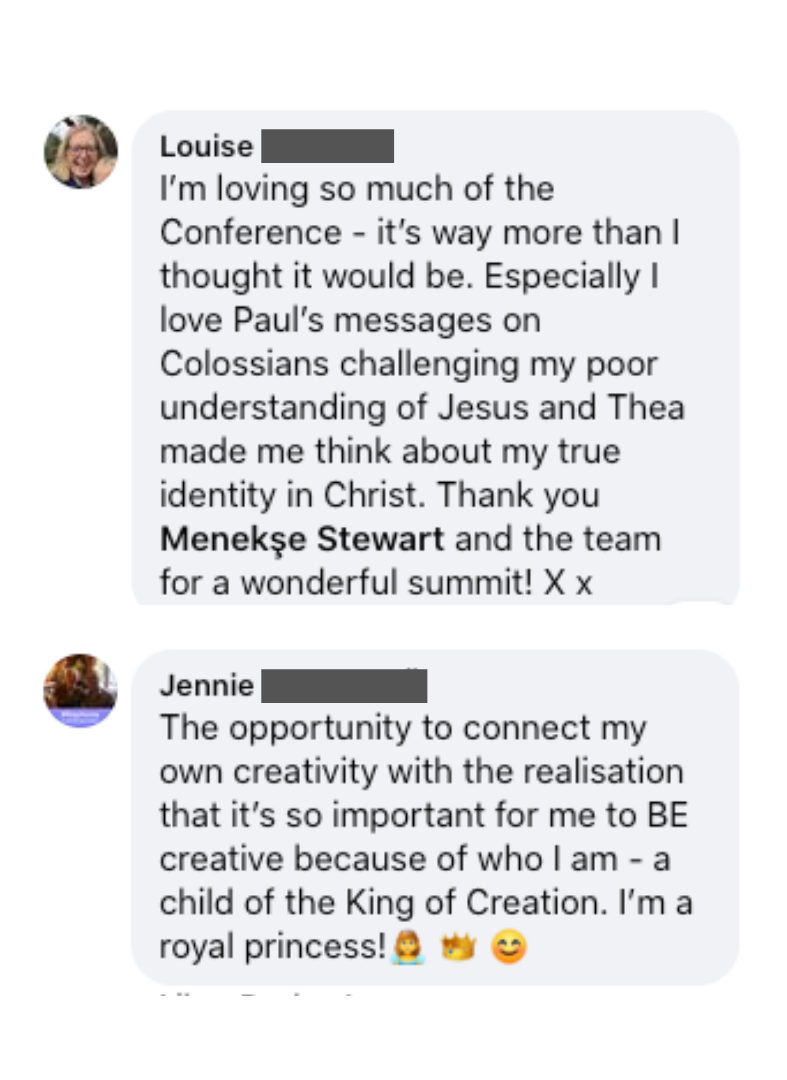
Task: Open Louise's profile picture
Action: point(81,151)
